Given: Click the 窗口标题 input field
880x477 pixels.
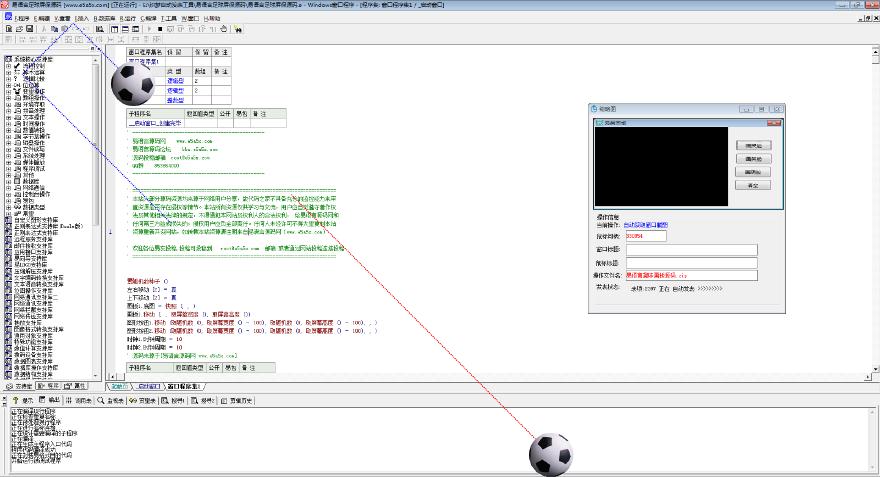Looking at the screenshot, I should pos(691,249).
